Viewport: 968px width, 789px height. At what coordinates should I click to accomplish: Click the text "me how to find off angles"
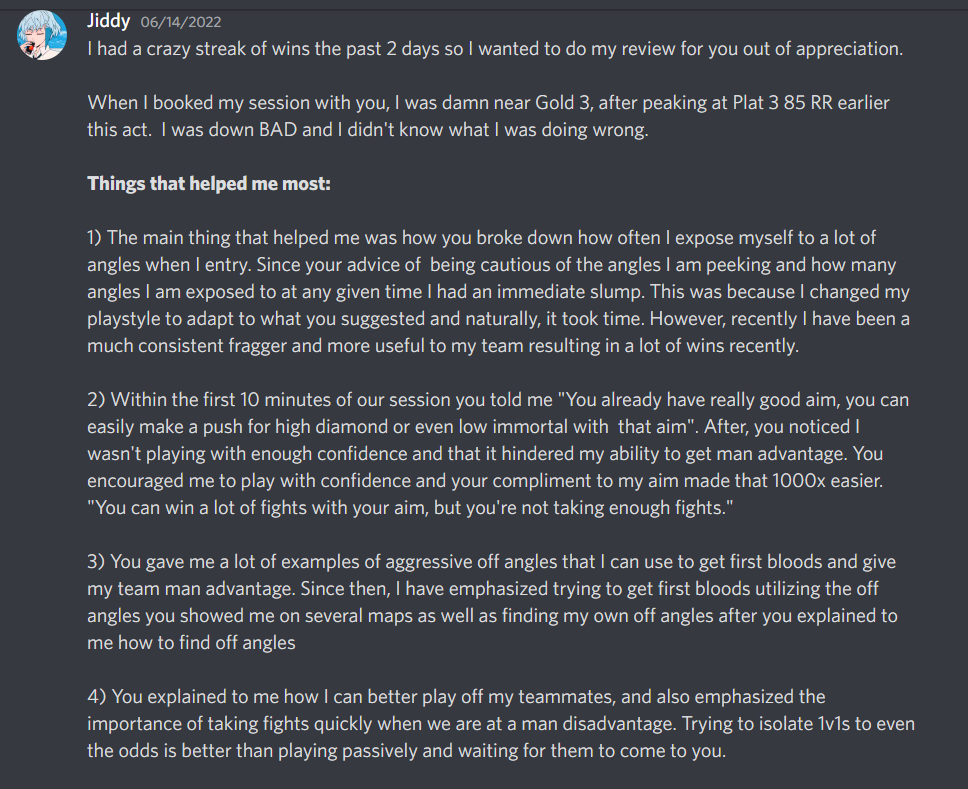tap(191, 643)
